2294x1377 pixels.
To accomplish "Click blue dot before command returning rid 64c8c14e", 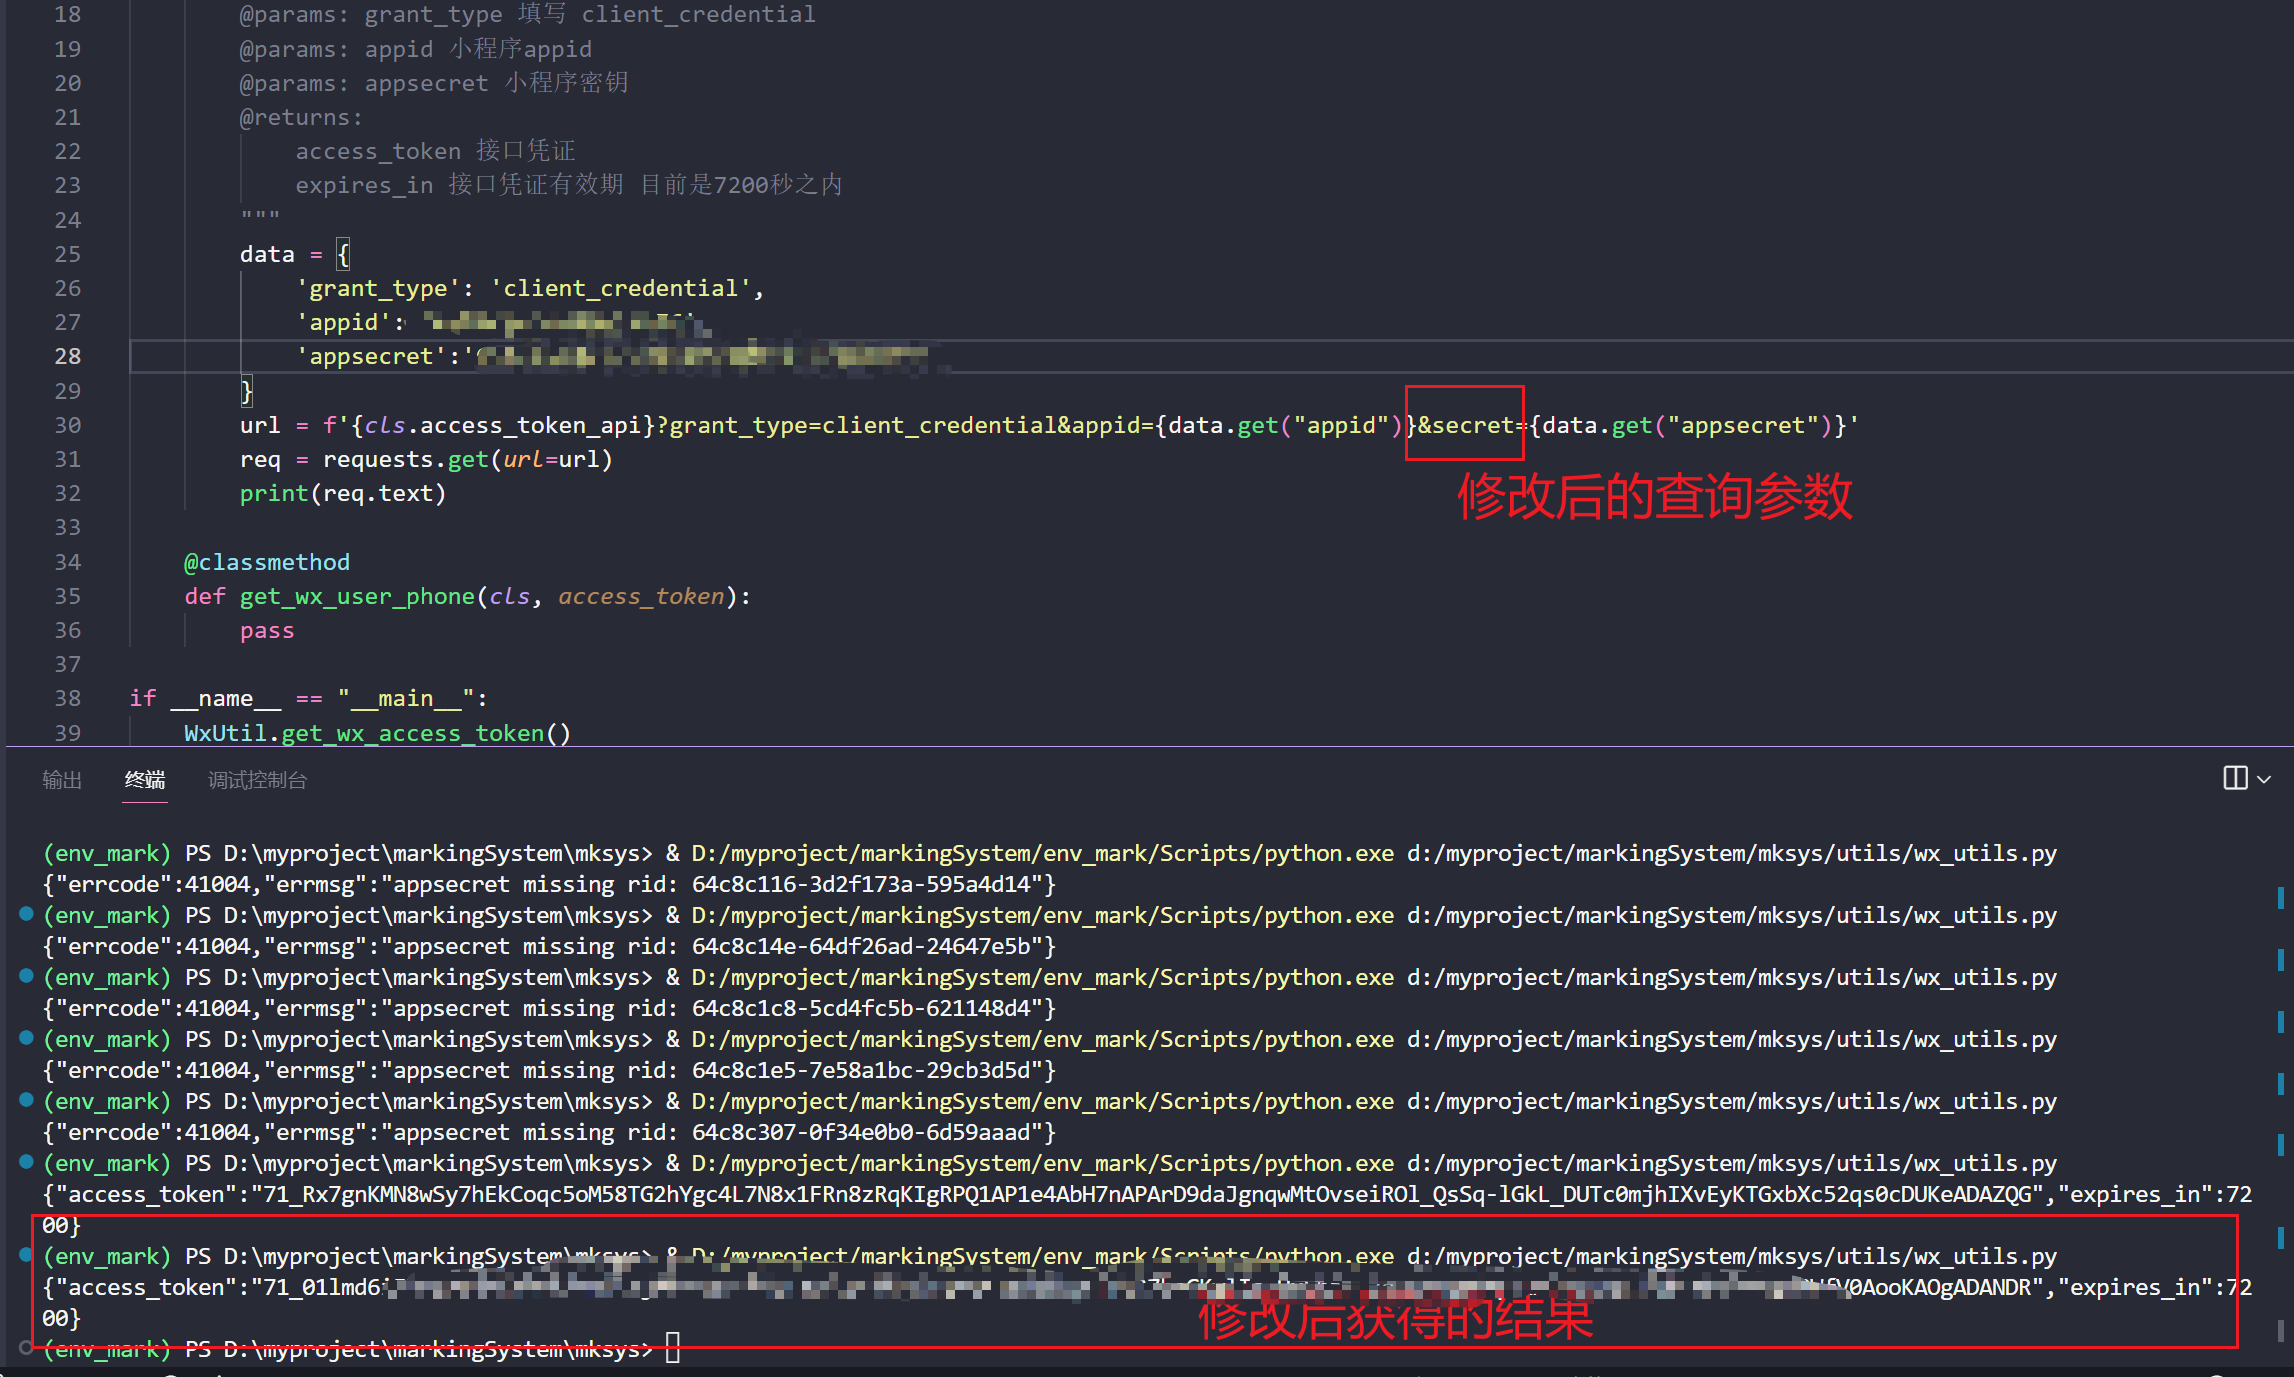I will pyautogui.click(x=27, y=913).
